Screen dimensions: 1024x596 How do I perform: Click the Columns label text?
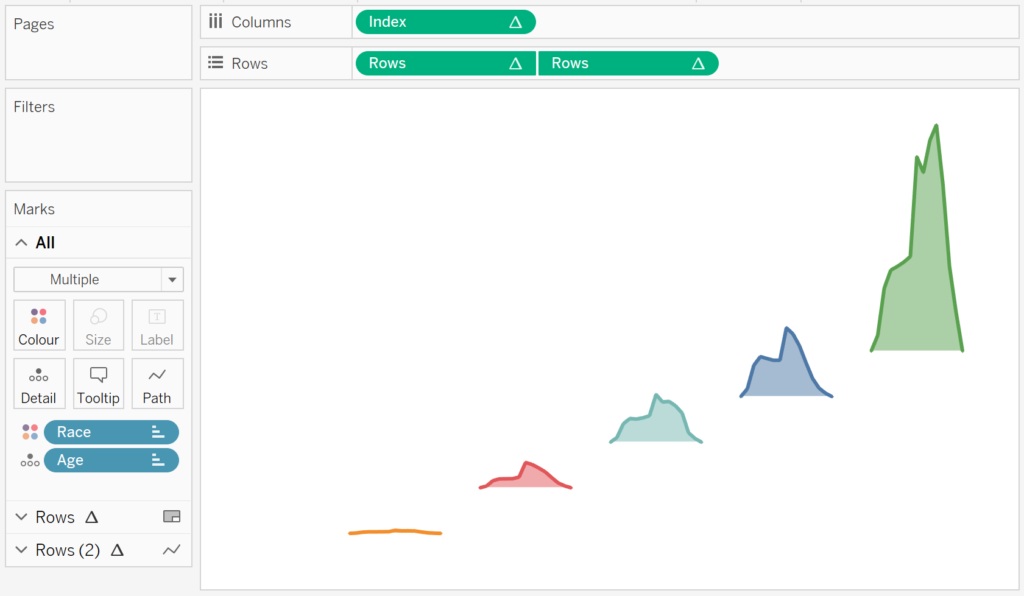click(x=261, y=22)
